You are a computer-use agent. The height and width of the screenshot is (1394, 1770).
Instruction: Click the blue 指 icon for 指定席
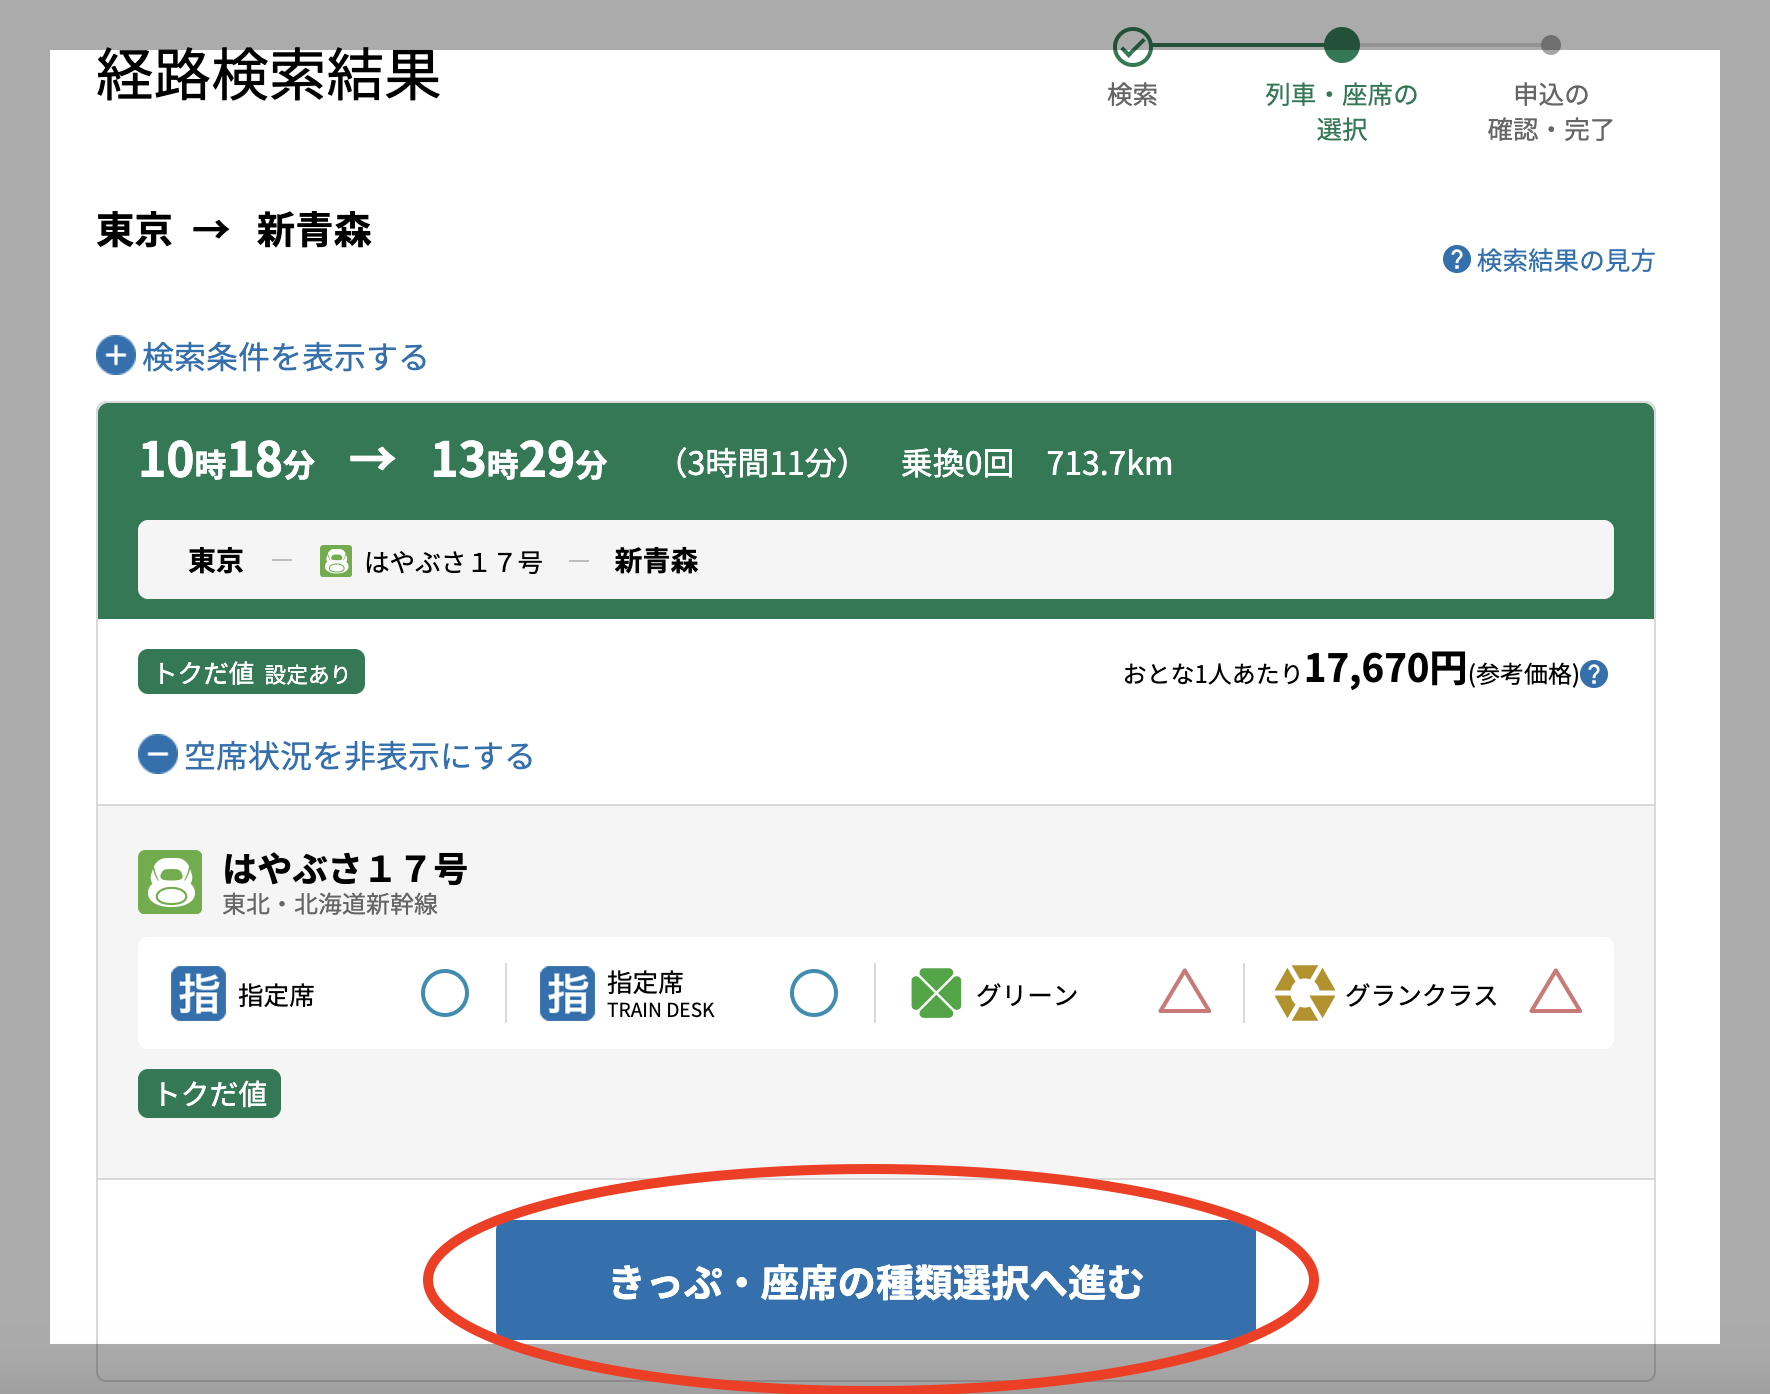198,993
